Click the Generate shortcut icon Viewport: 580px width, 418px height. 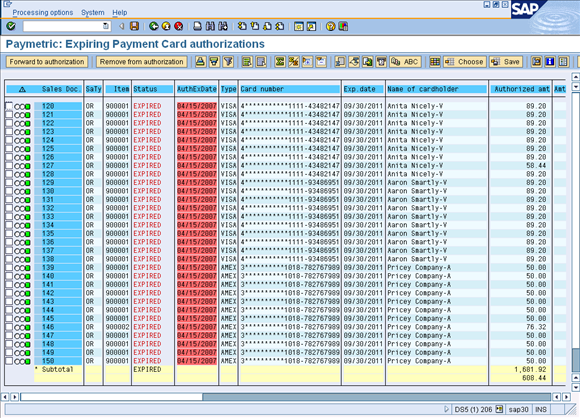tap(311, 26)
